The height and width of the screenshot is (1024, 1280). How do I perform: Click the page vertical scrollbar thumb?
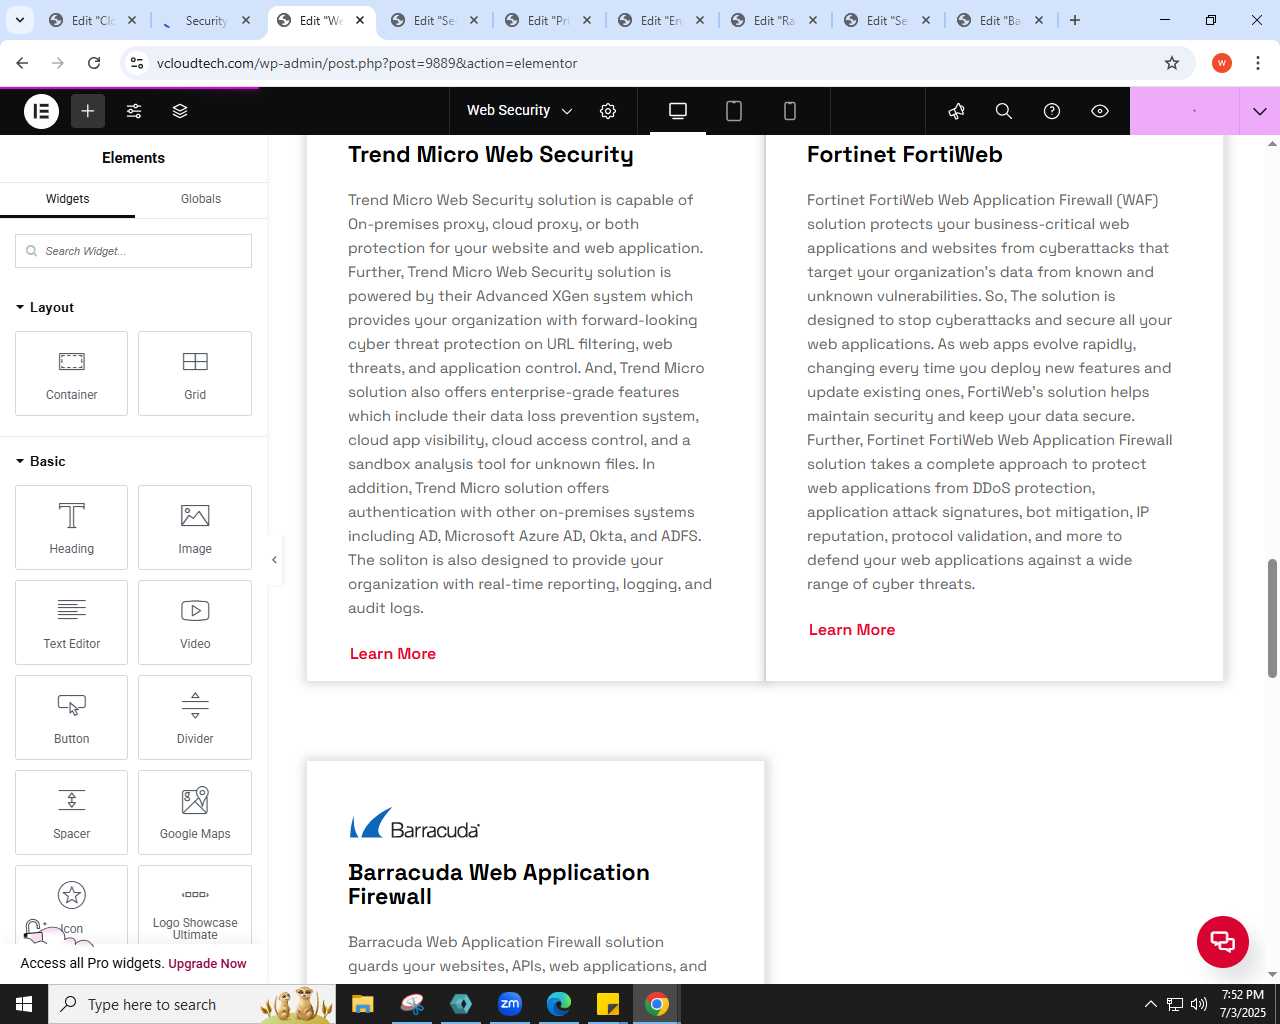coord(1272,618)
